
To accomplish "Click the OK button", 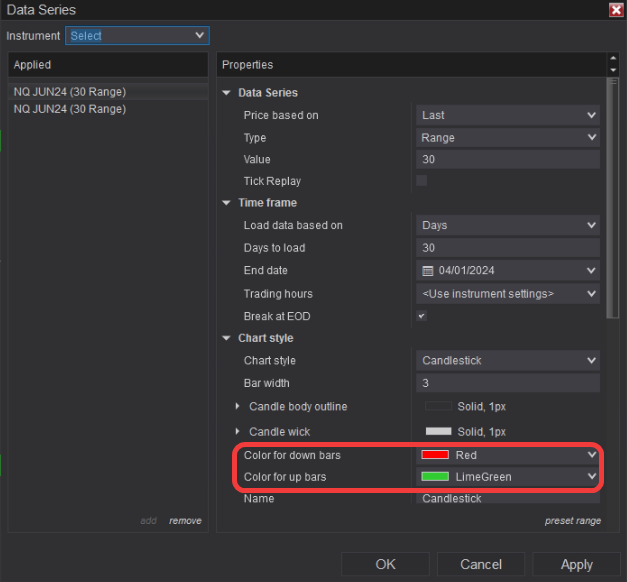I will tap(385, 564).
